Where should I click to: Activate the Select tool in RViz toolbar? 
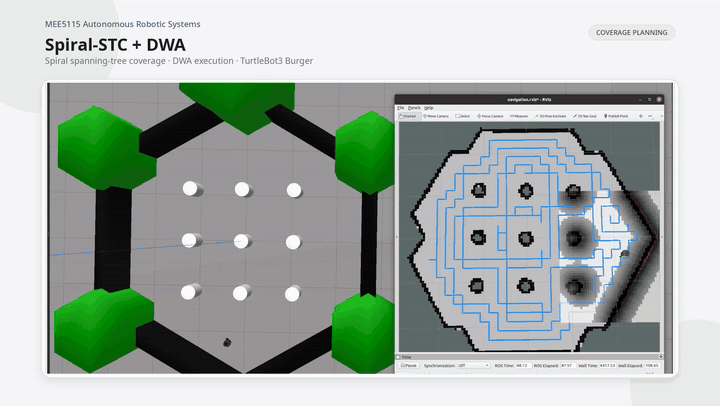(x=462, y=116)
